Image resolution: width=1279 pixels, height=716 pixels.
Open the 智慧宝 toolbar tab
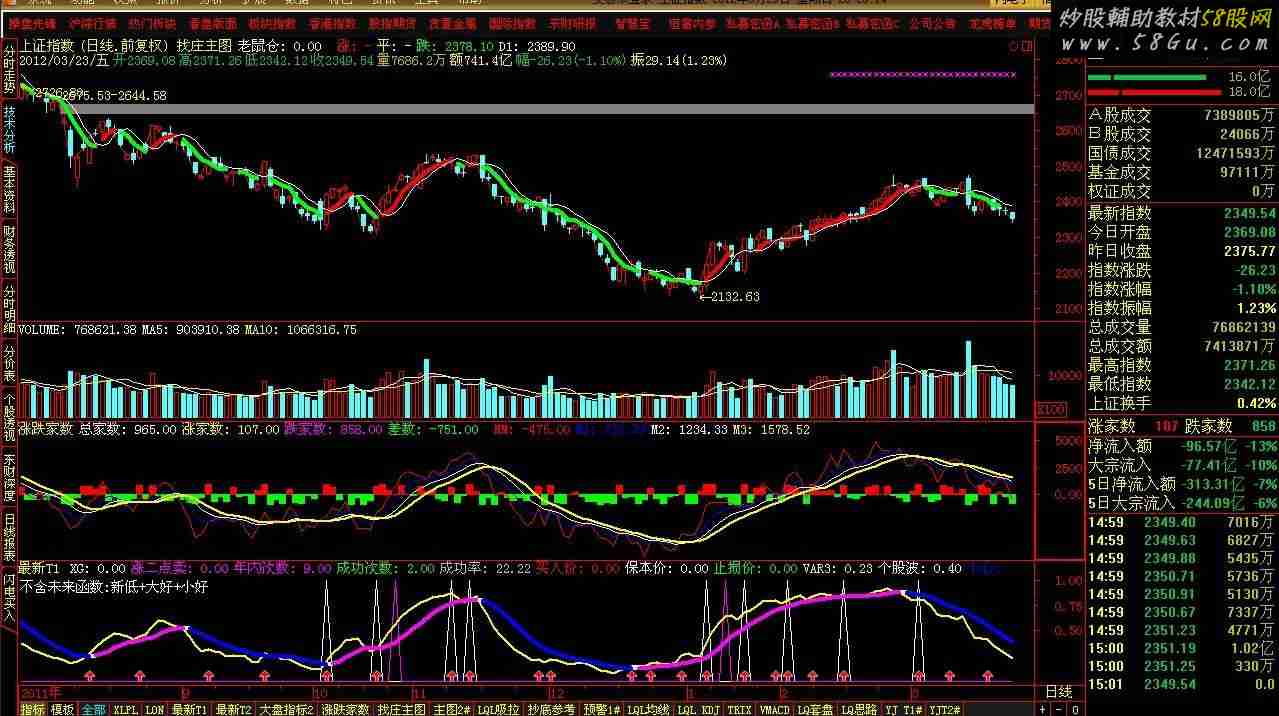[632, 23]
